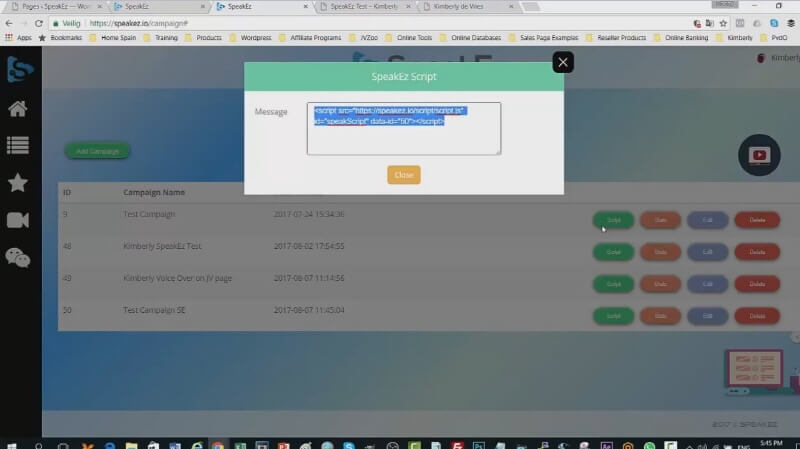Click the Kimberly user profile at top right
This screenshot has height=449, width=800.
pyautogui.click(x=778, y=58)
